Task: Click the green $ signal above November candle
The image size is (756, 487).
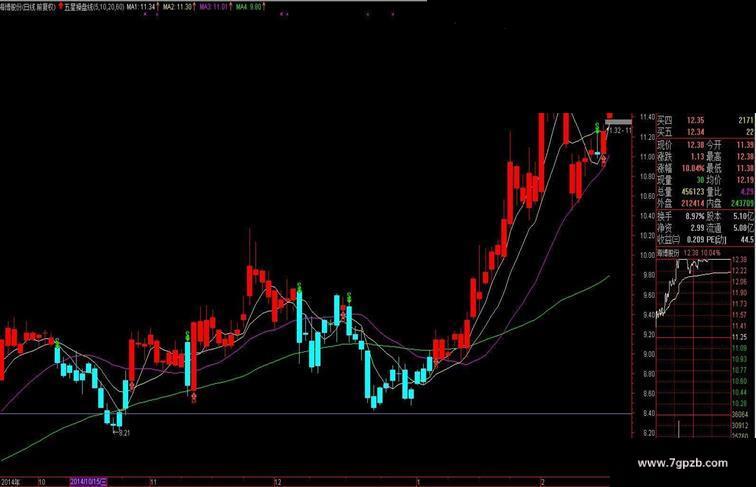Action: (x=187, y=334)
